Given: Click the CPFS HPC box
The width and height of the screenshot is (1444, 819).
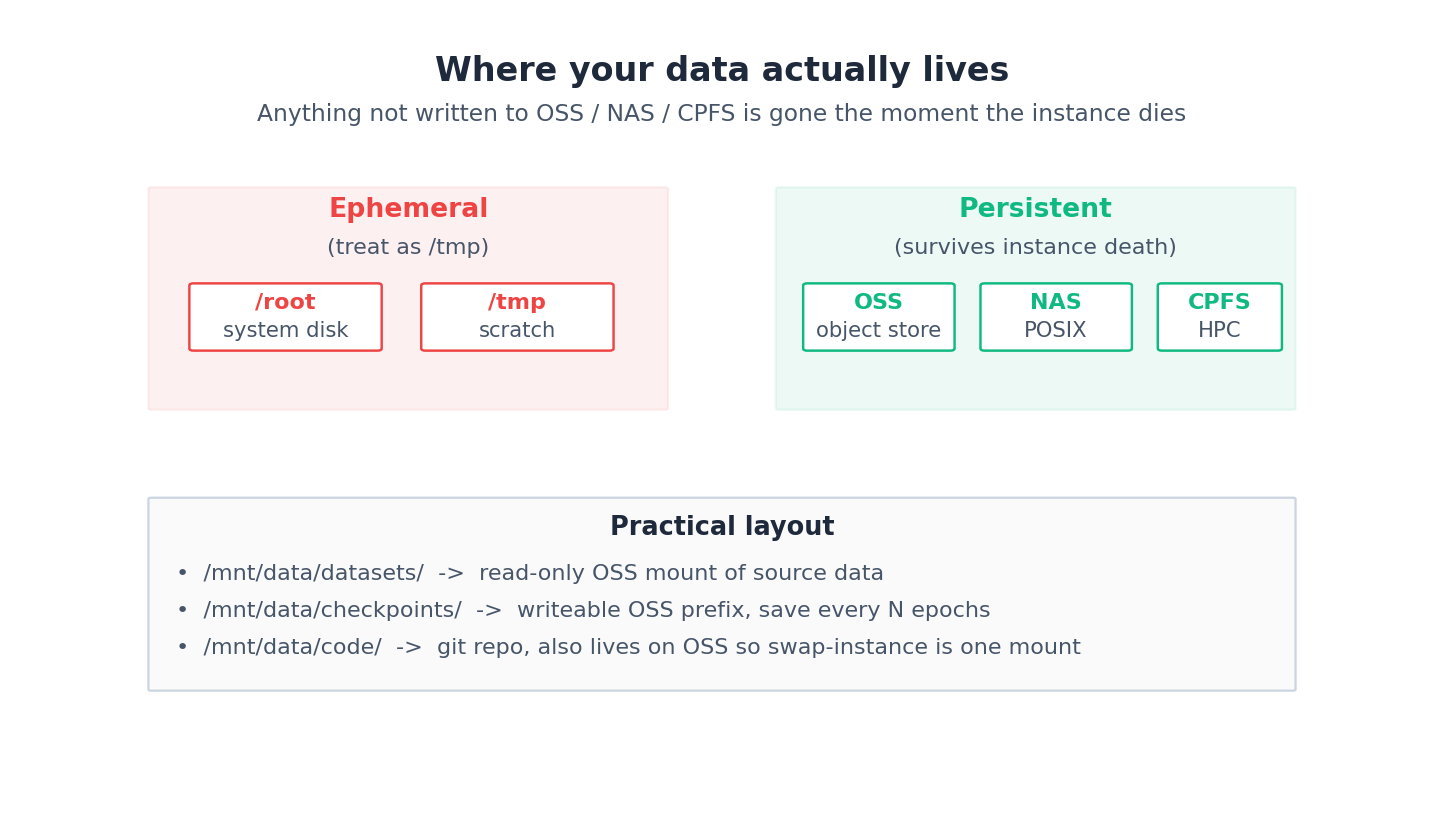Looking at the screenshot, I should 1219,317.
